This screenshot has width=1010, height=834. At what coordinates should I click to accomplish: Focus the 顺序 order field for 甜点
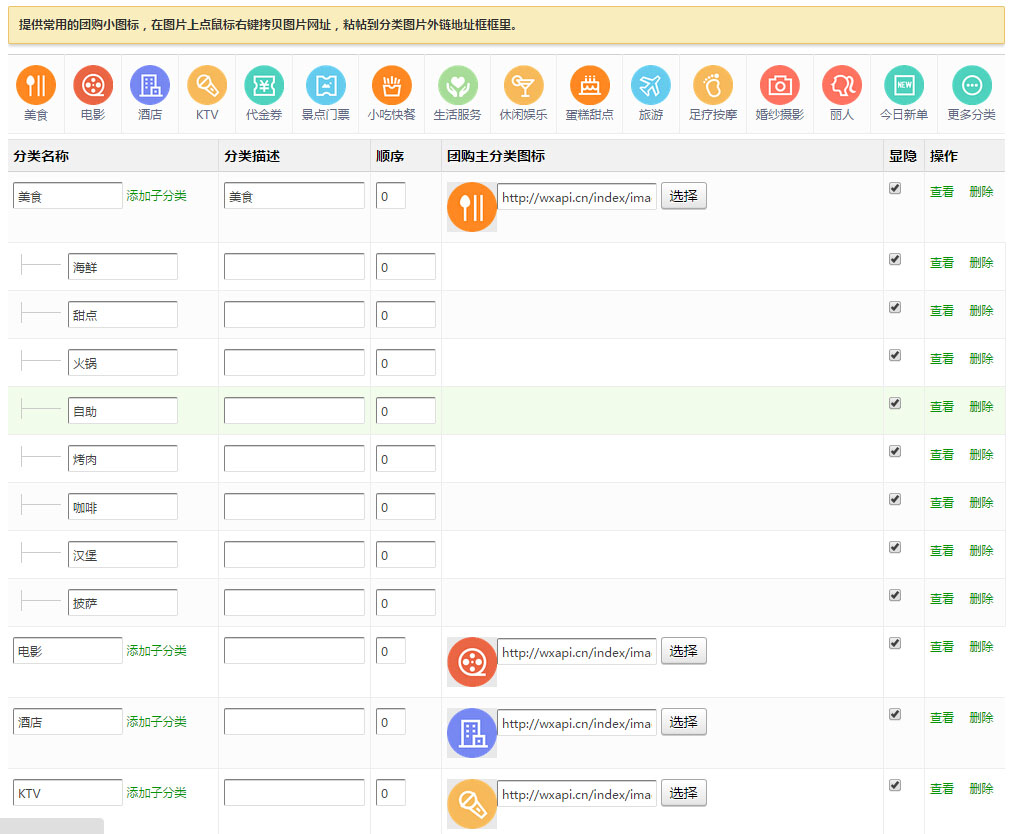point(405,315)
